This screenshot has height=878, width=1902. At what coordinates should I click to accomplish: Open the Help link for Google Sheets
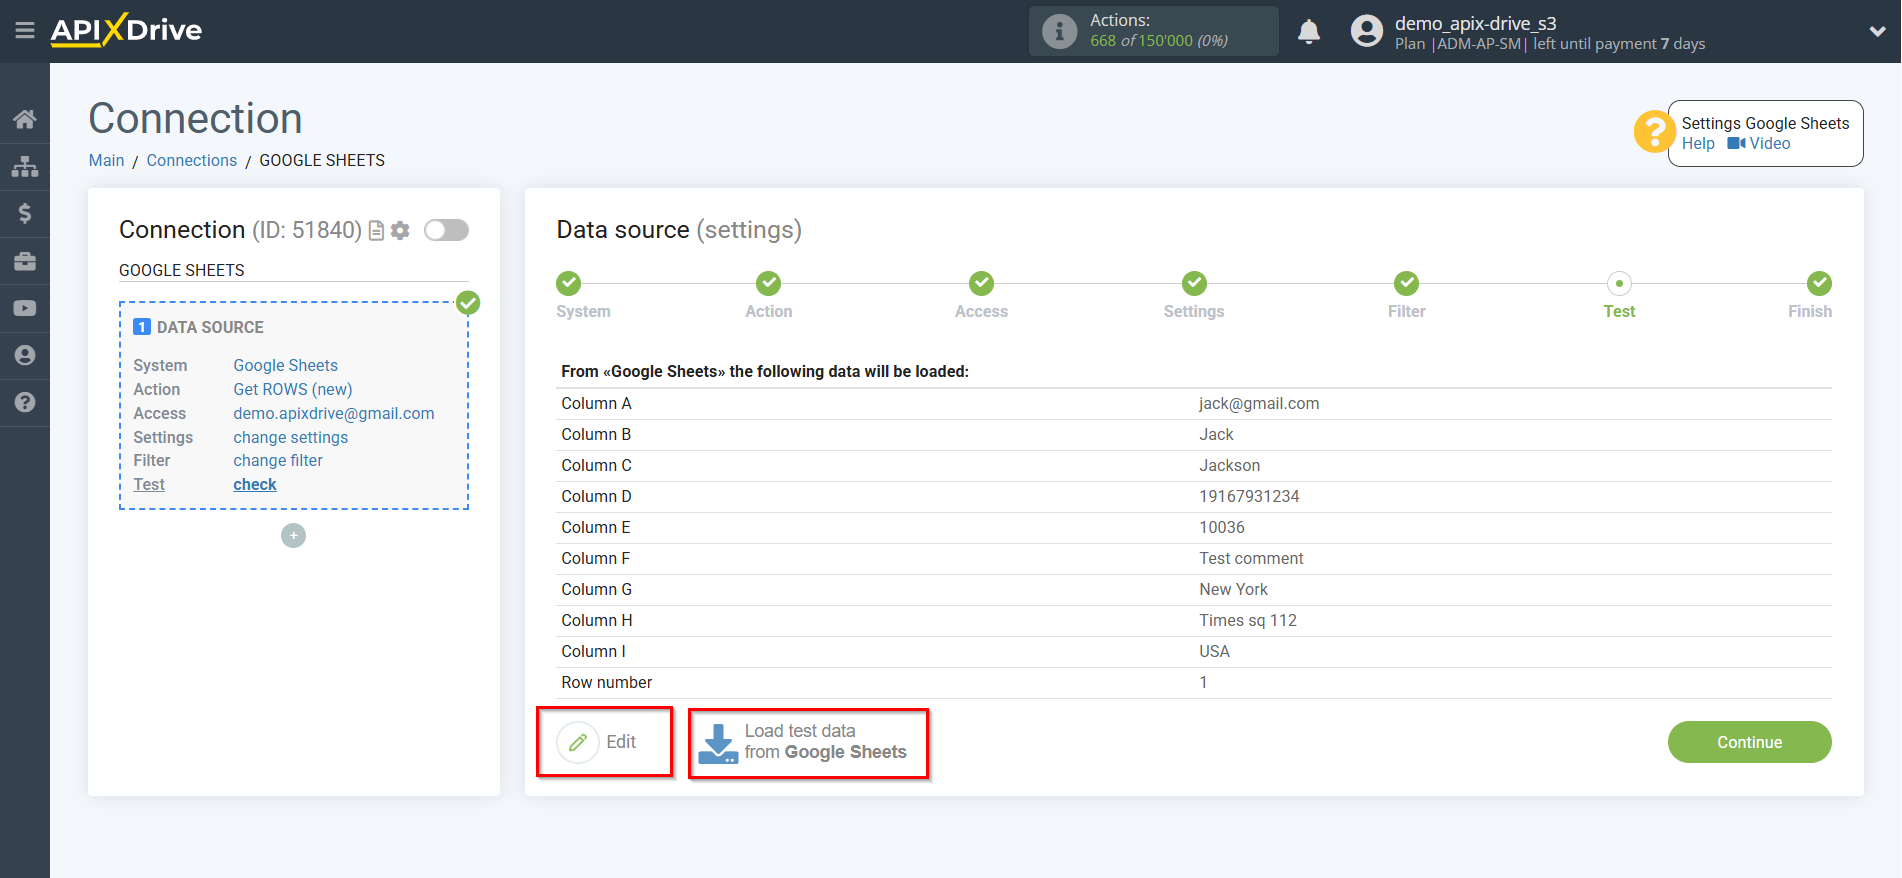click(x=1698, y=144)
